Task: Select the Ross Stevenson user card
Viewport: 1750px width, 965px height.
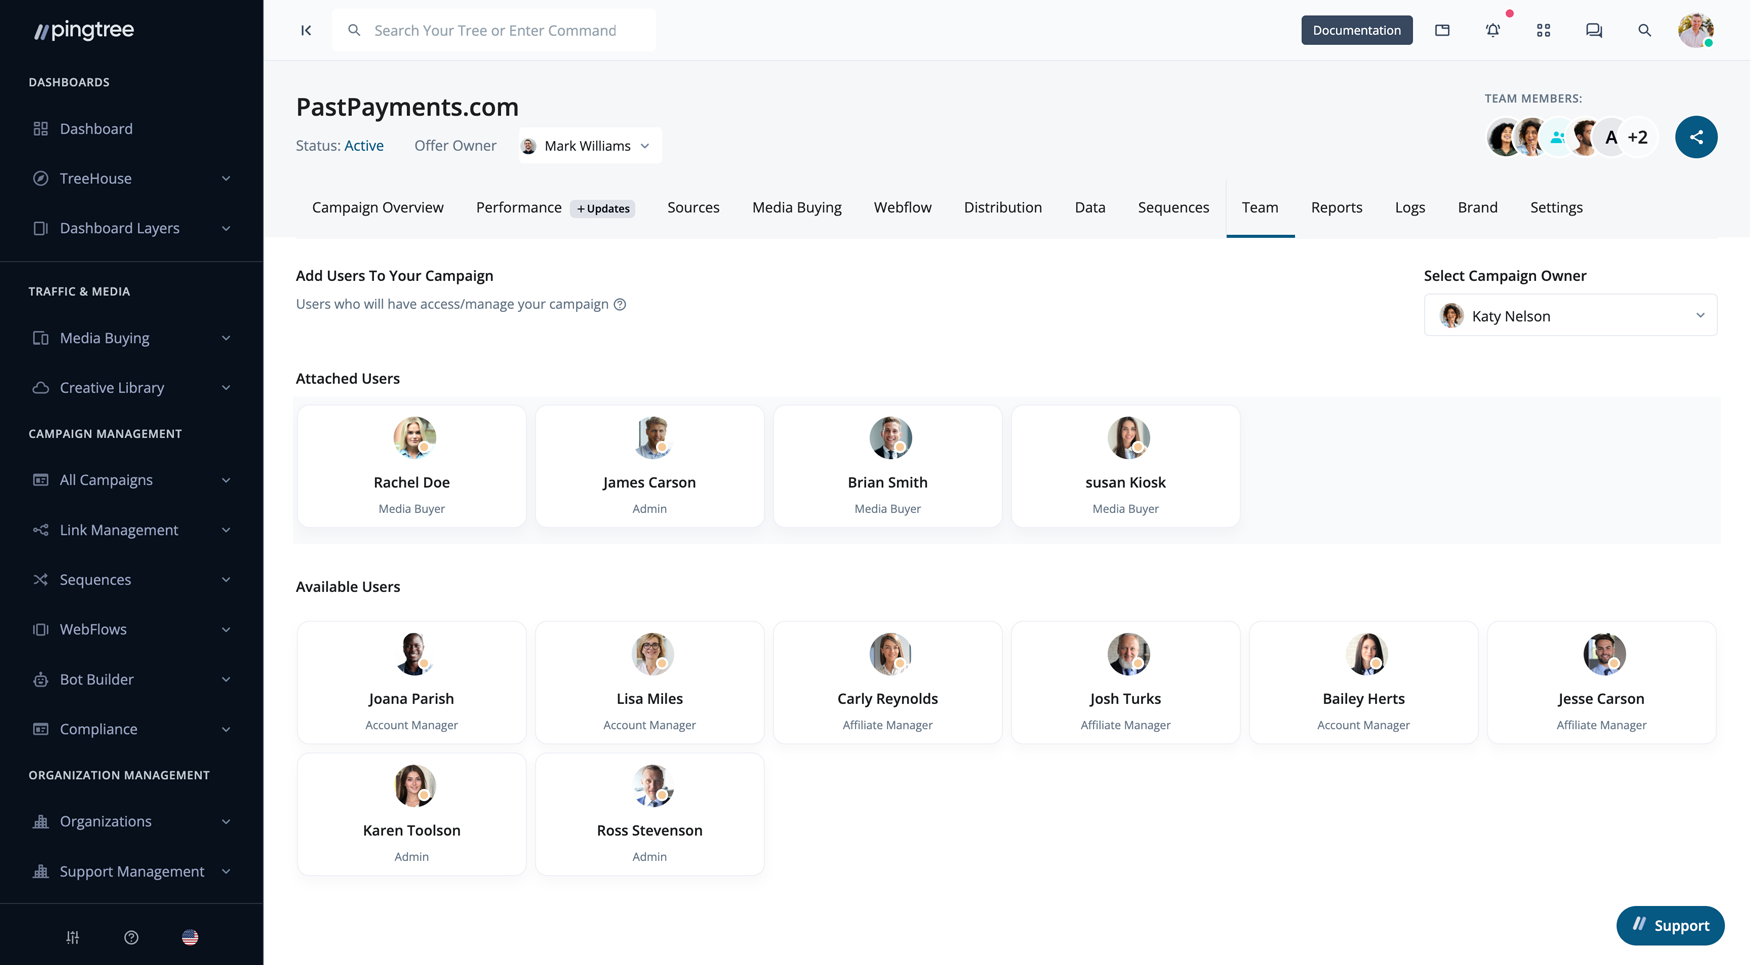Action: [x=649, y=814]
